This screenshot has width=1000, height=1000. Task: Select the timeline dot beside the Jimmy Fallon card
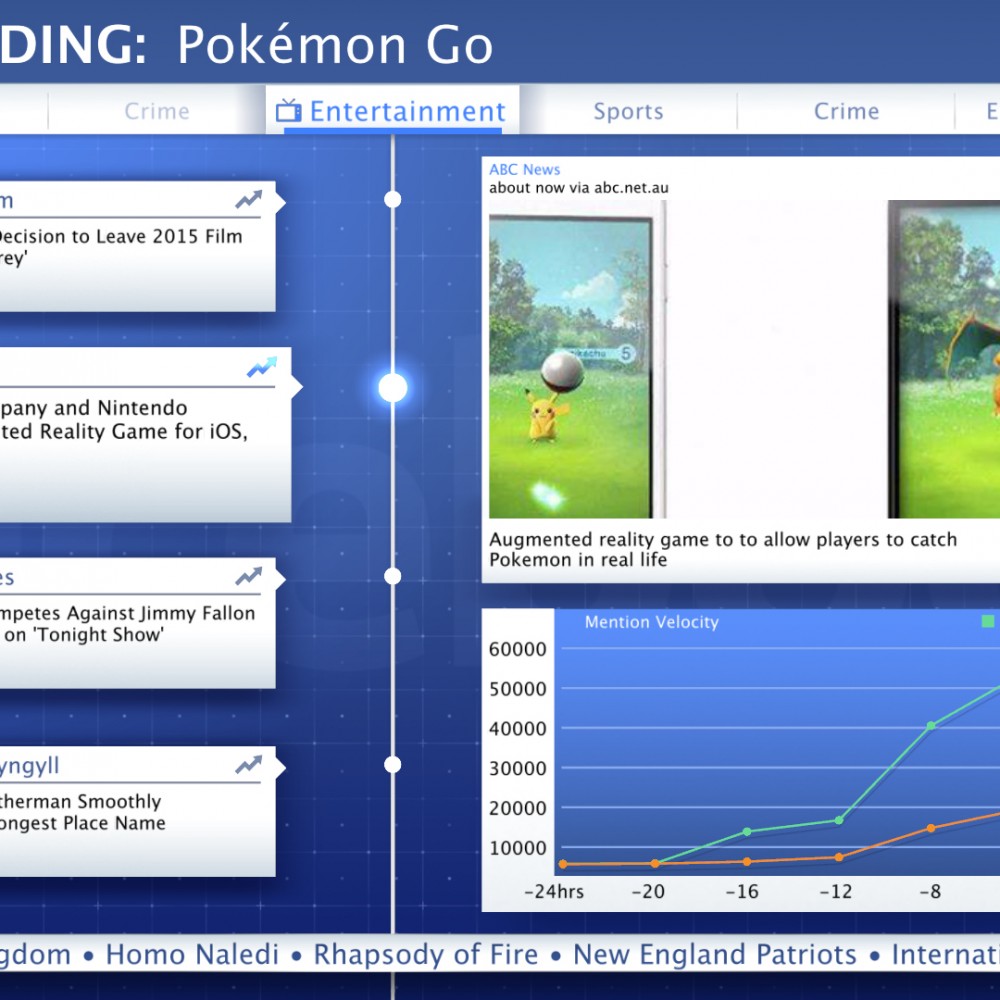pyautogui.click(x=393, y=576)
